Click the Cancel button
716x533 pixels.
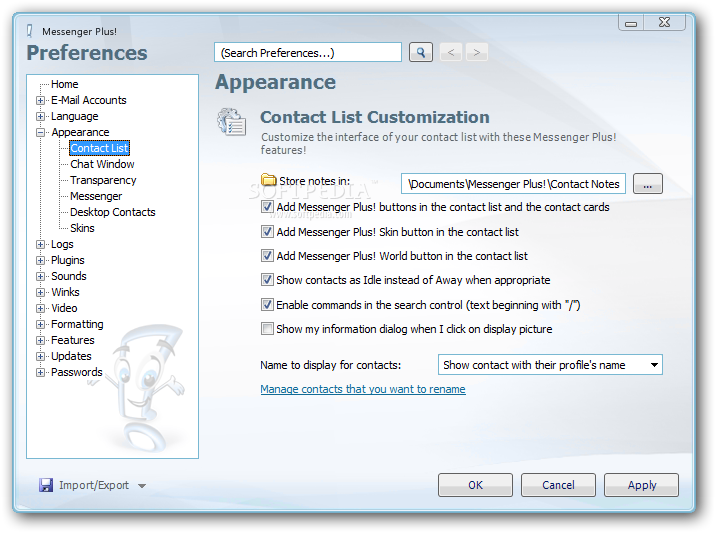pos(558,485)
